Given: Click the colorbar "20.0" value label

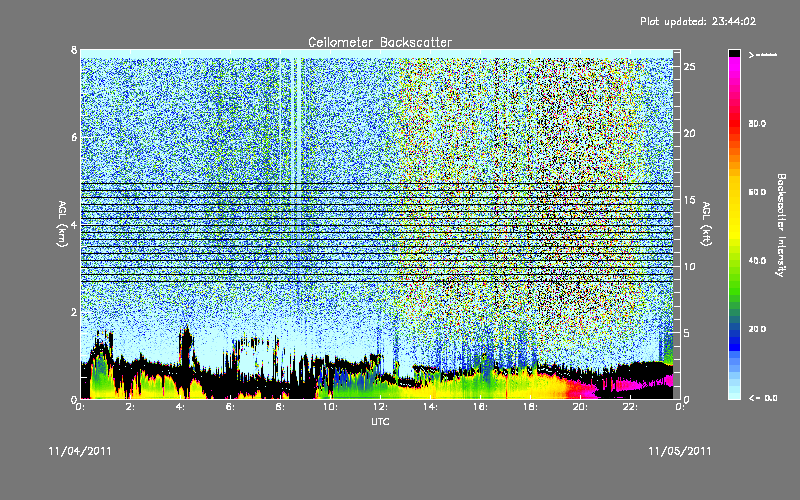Looking at the screenshot, I should point(757,329).
